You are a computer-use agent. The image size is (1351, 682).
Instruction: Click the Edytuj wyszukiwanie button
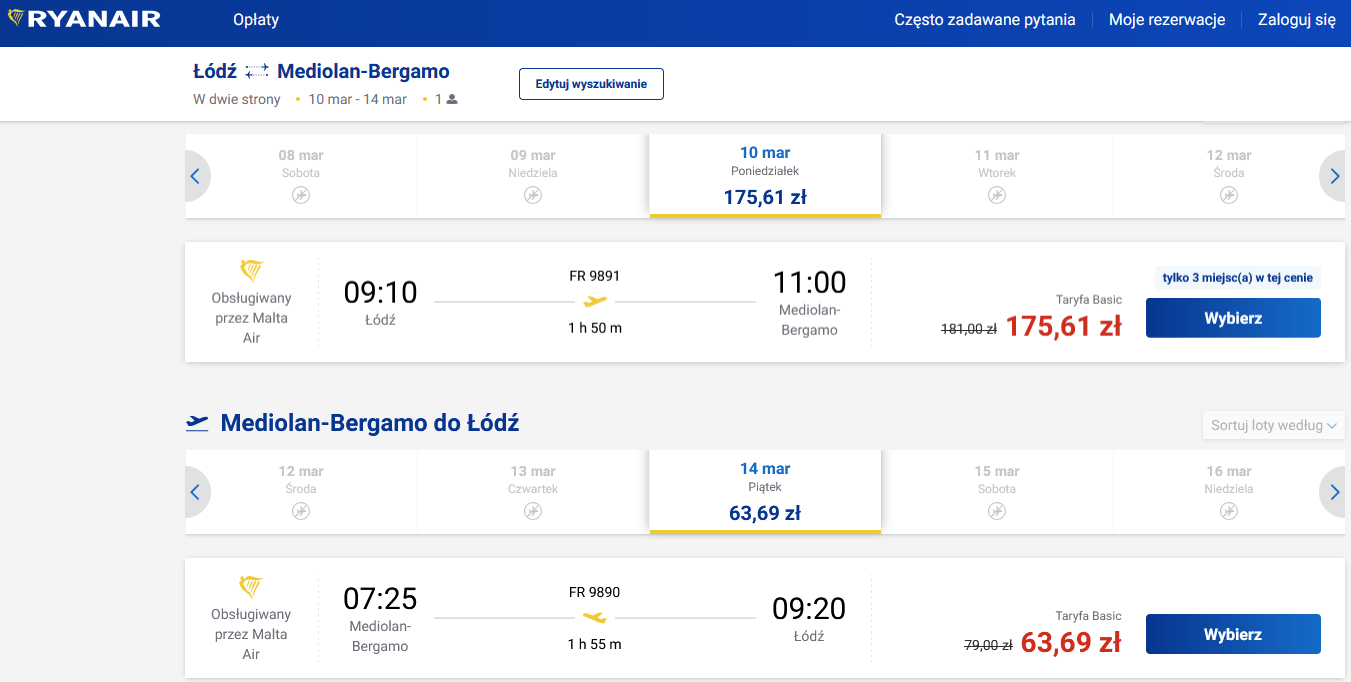tap(591, 84)
